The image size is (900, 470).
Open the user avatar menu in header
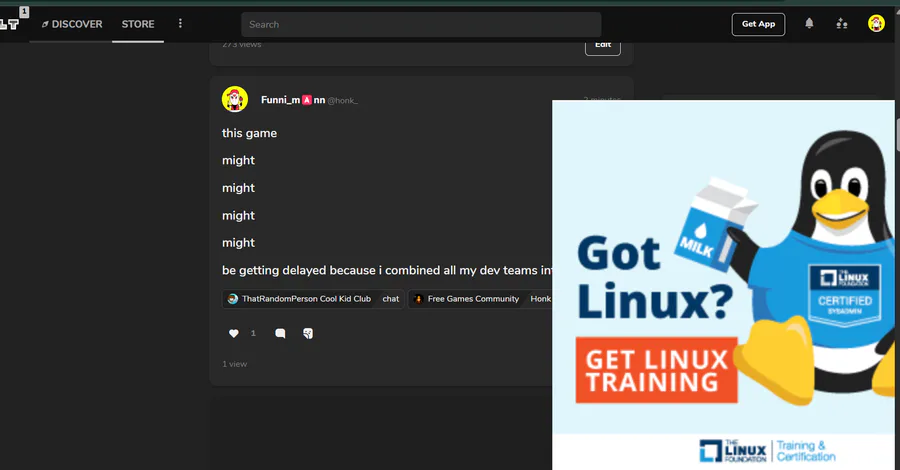click(876, 24)
